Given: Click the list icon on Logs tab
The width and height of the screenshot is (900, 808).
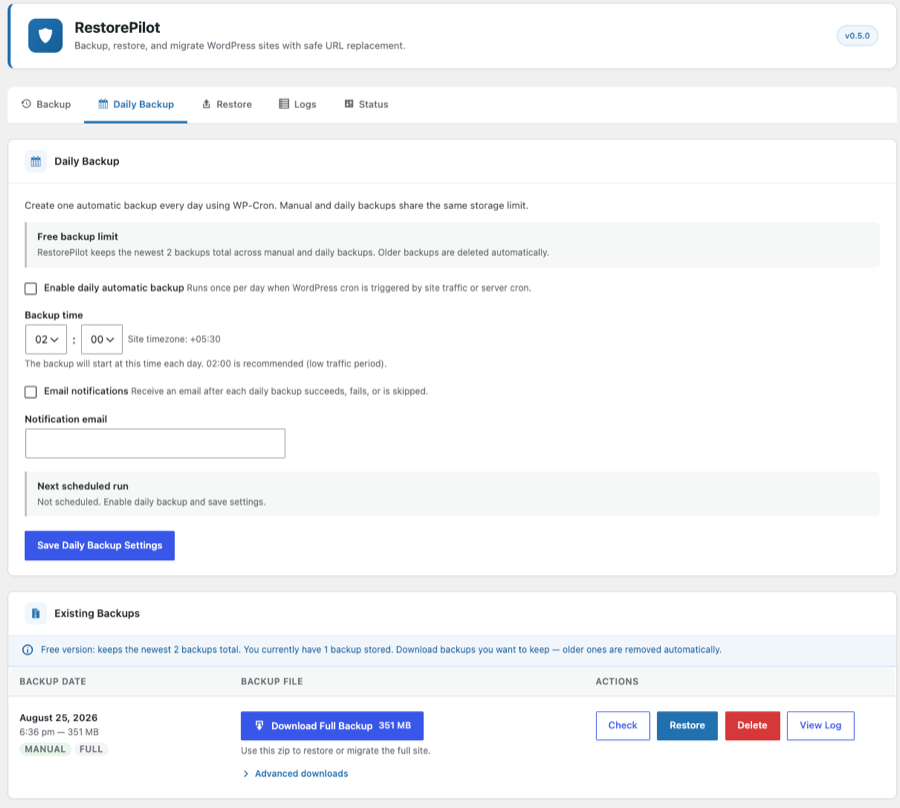Looking at the screenshot, I should 284,104.
